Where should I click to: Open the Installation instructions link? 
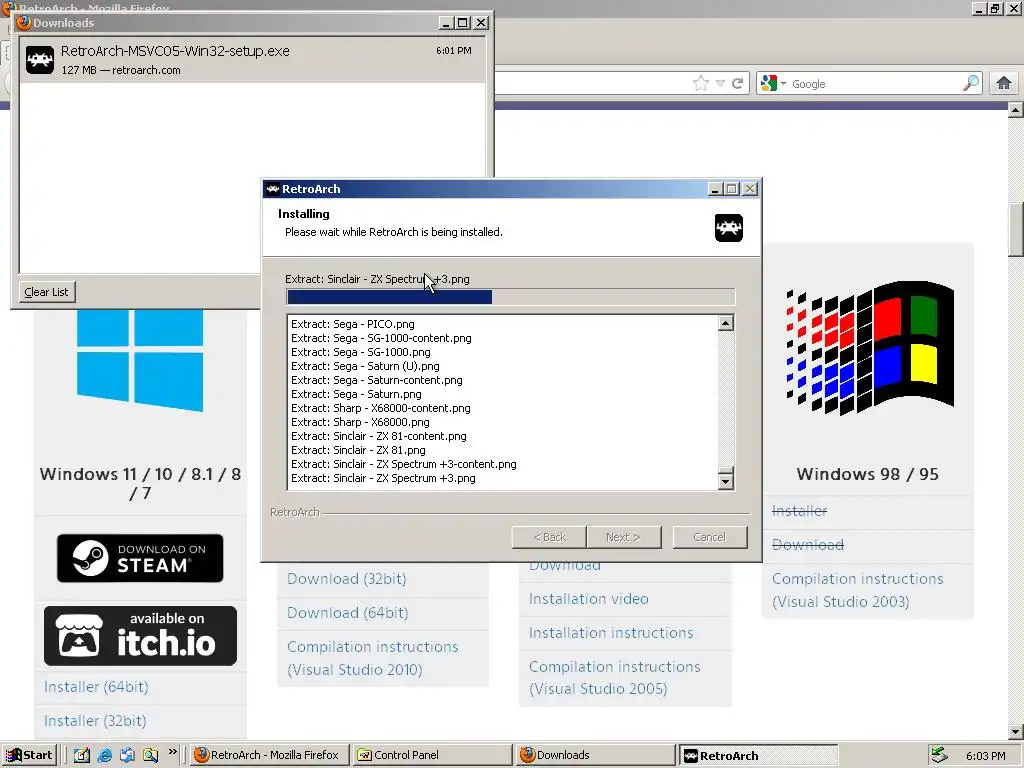pos(611,633)
